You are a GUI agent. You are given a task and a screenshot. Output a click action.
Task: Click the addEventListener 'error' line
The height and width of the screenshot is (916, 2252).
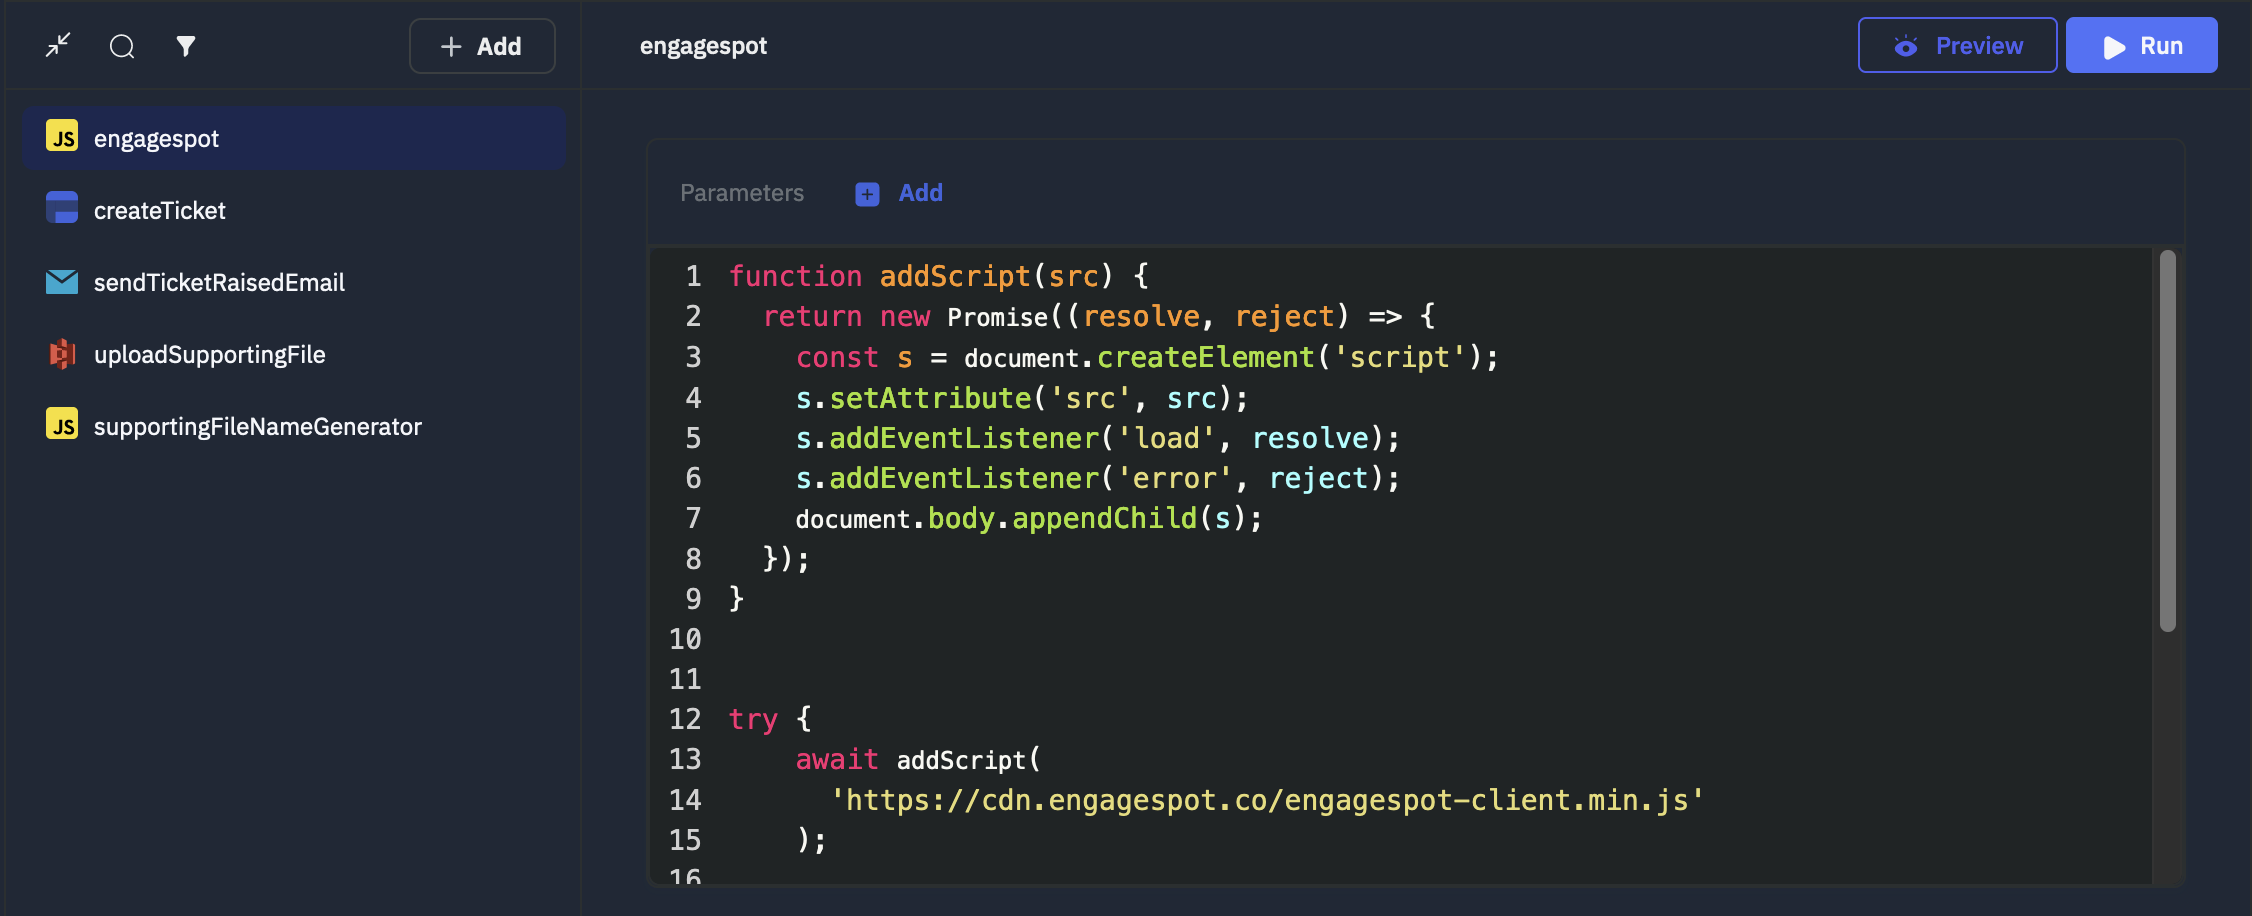(x=1098, y=478)
